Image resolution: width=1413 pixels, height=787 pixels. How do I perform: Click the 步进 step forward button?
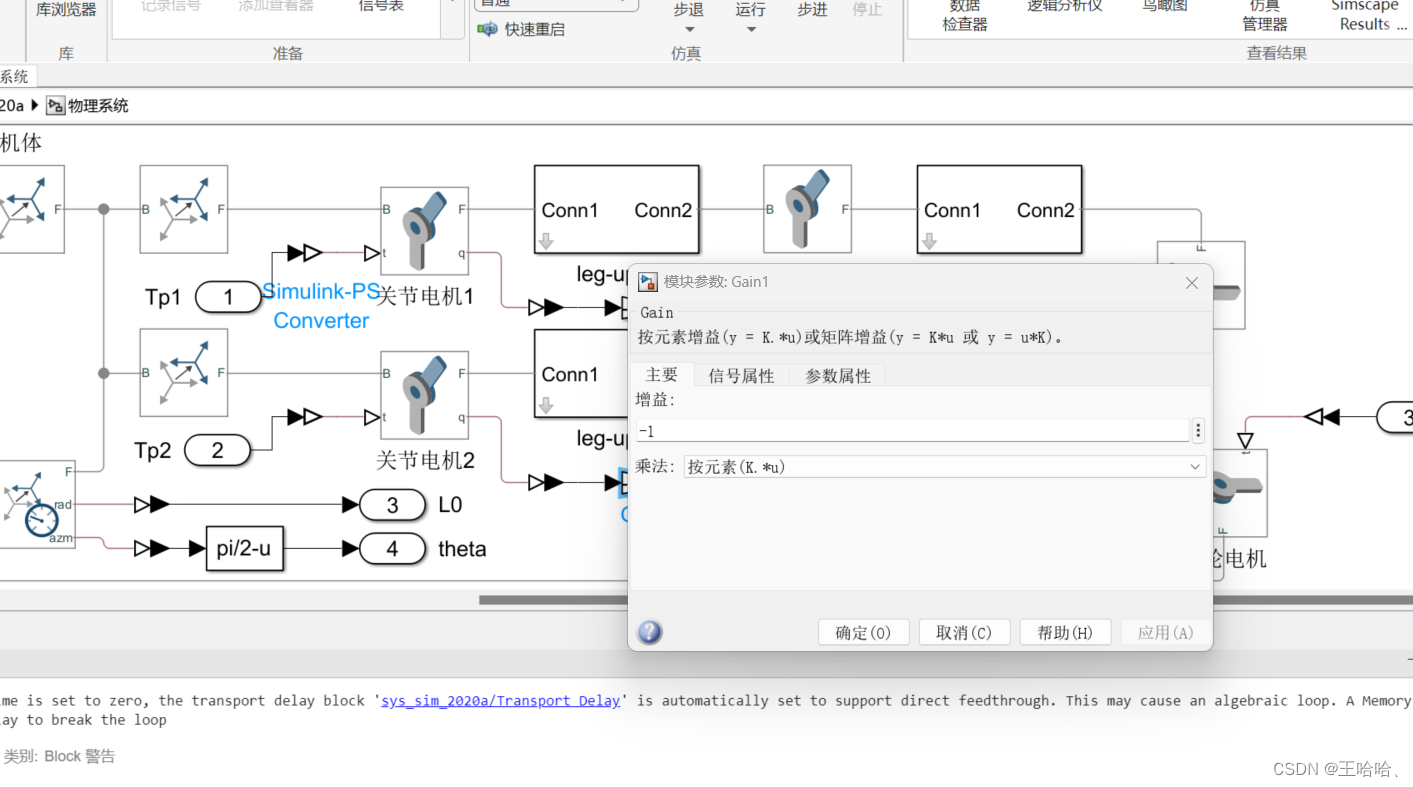[812, 10]
